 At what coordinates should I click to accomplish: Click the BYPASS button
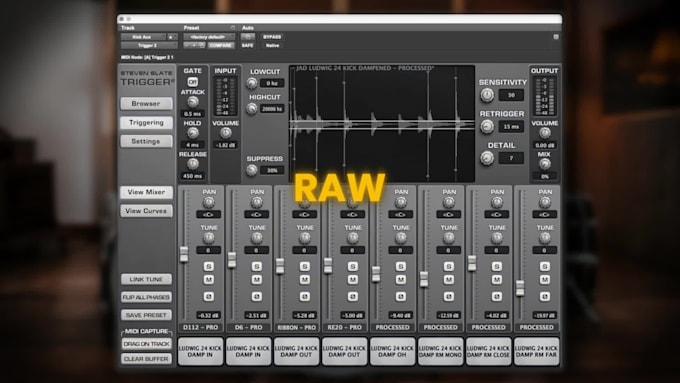pyautogui.click(x=272, y=37)
